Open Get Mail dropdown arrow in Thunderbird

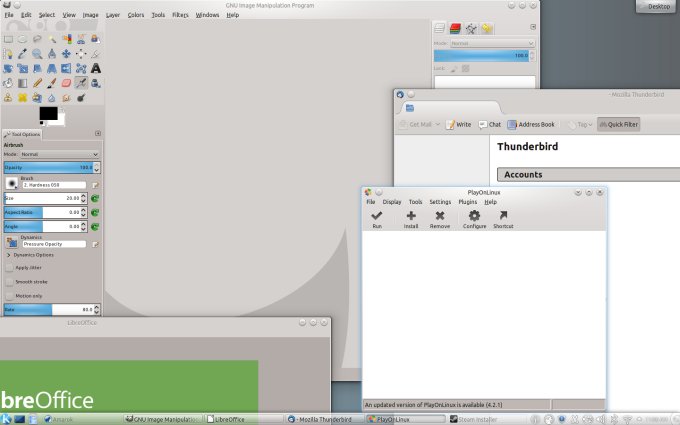[x=438, y=124]
